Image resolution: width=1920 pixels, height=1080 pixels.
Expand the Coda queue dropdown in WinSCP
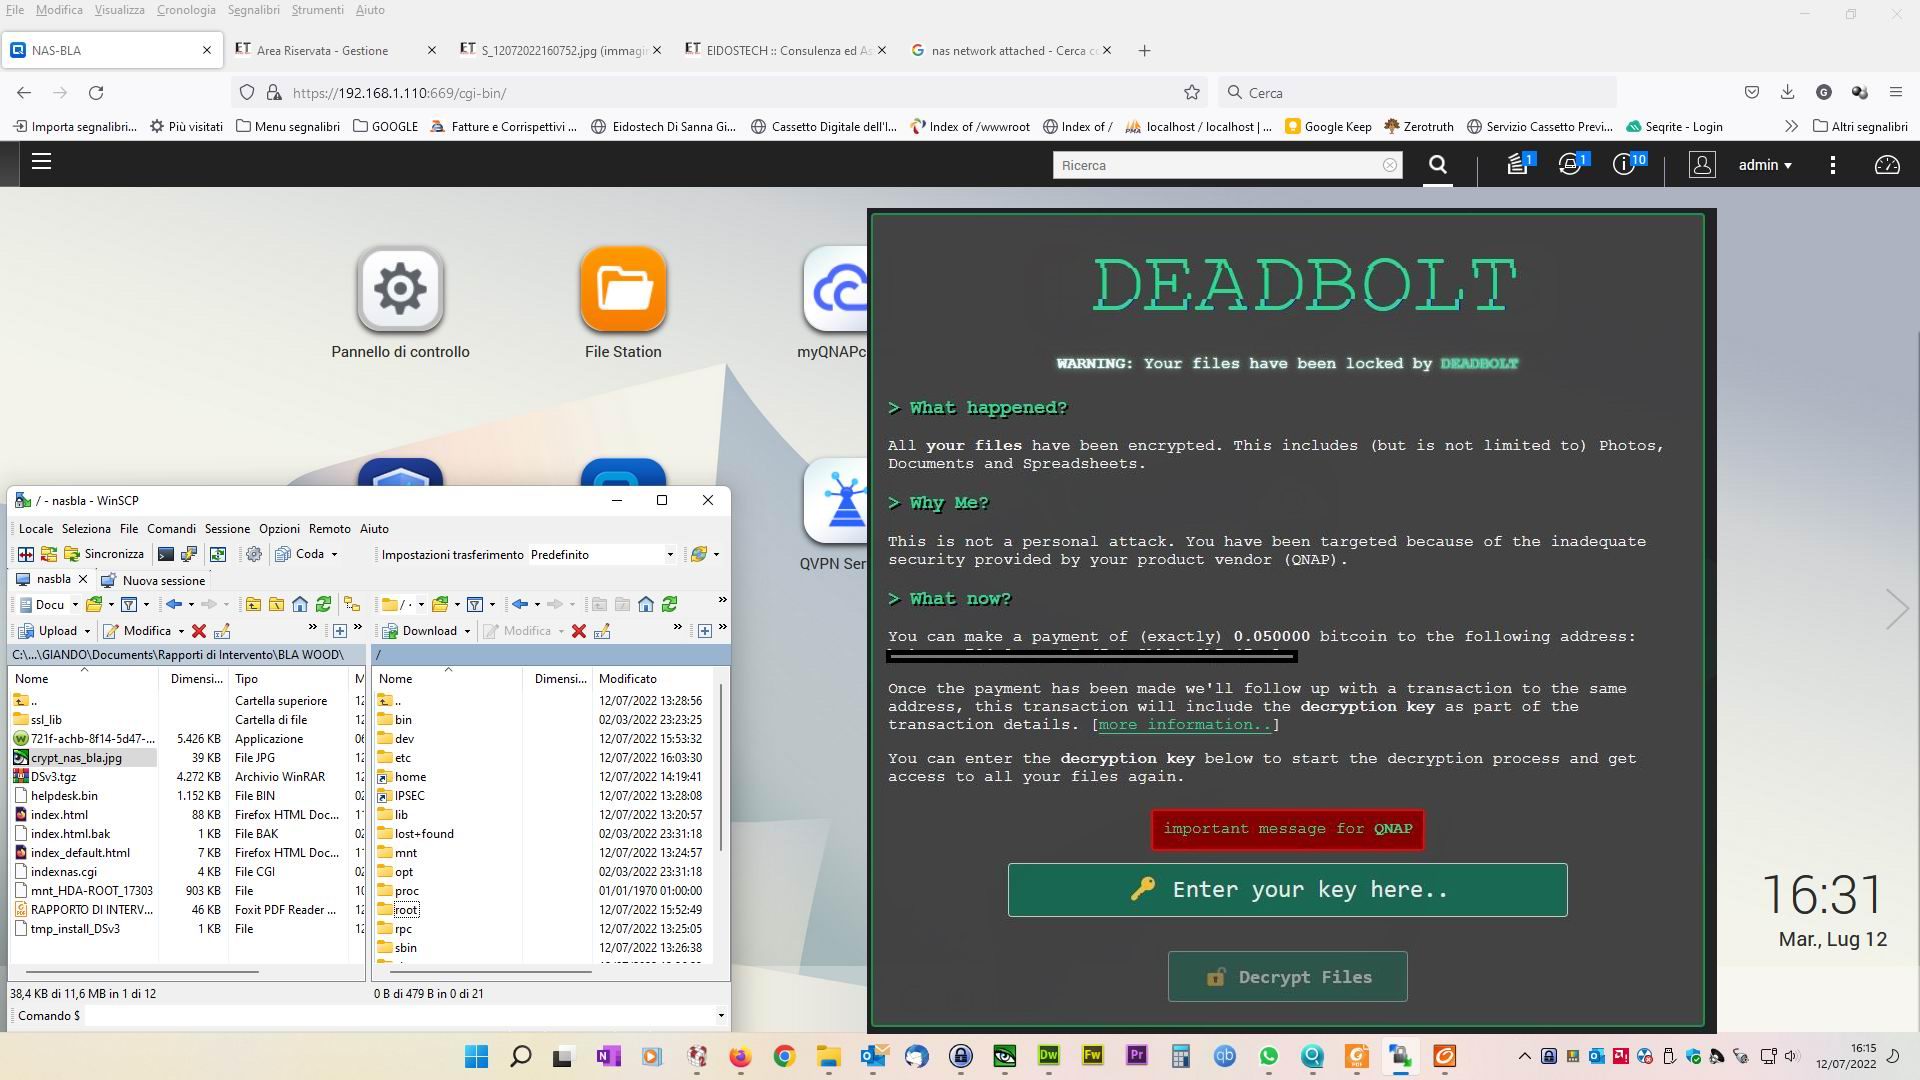[x=334, y=554]
